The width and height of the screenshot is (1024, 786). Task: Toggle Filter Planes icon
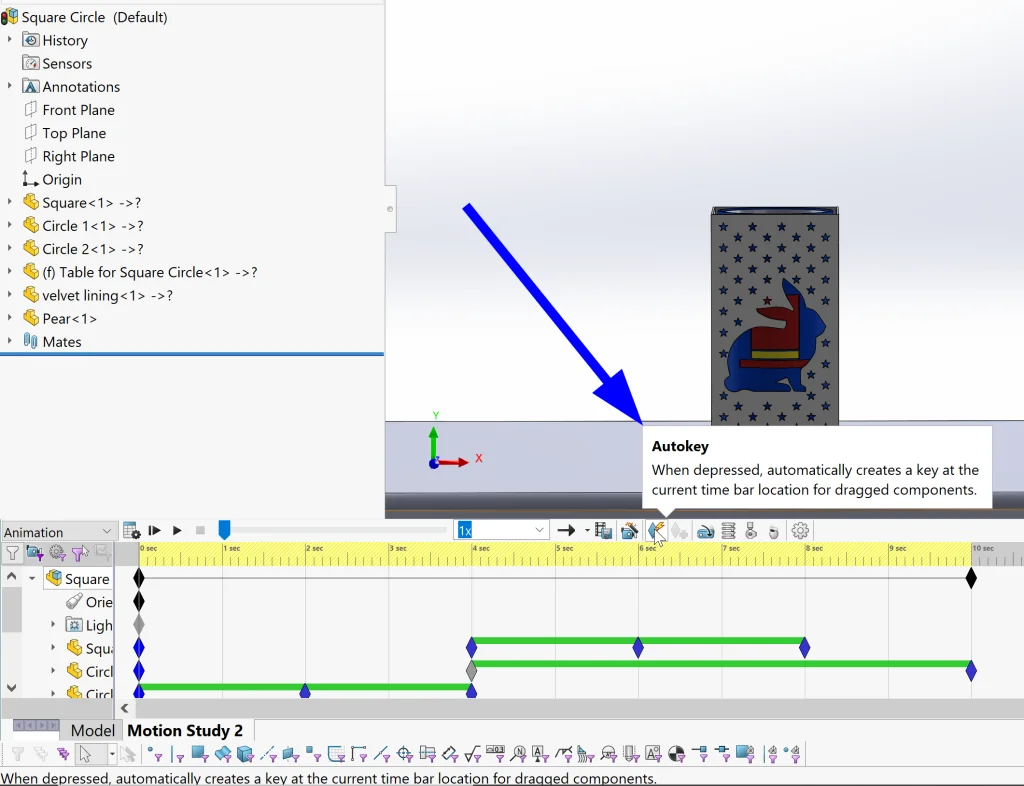(x=291, y=754)
